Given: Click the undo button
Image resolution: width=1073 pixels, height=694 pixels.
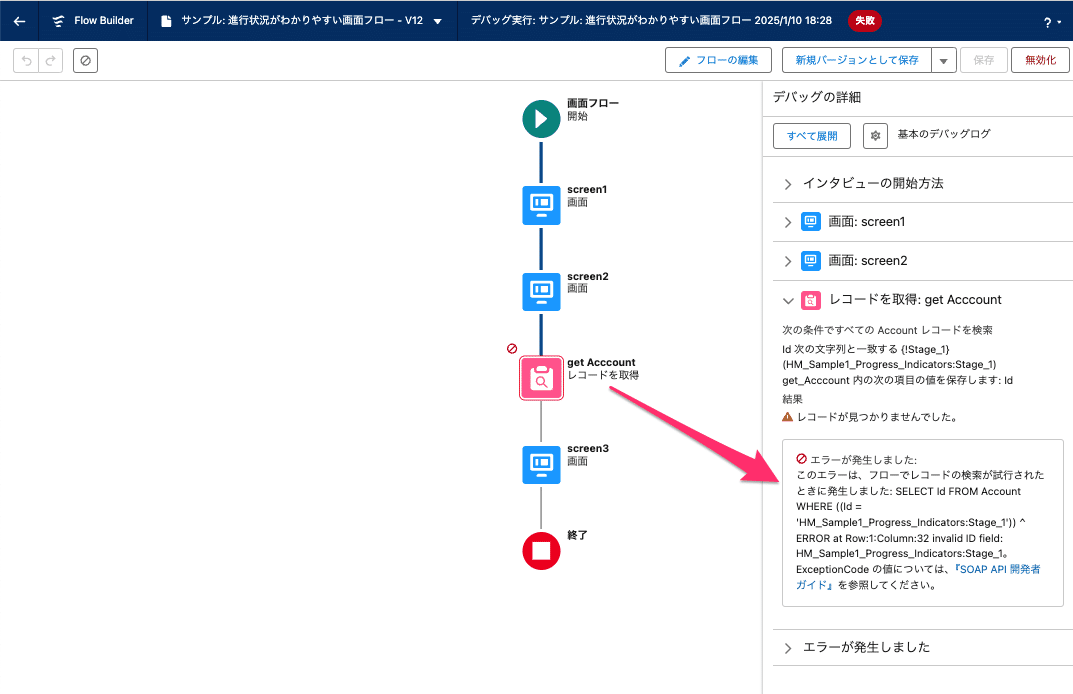Looking at the screenshot, I should [x=26, y=60].
